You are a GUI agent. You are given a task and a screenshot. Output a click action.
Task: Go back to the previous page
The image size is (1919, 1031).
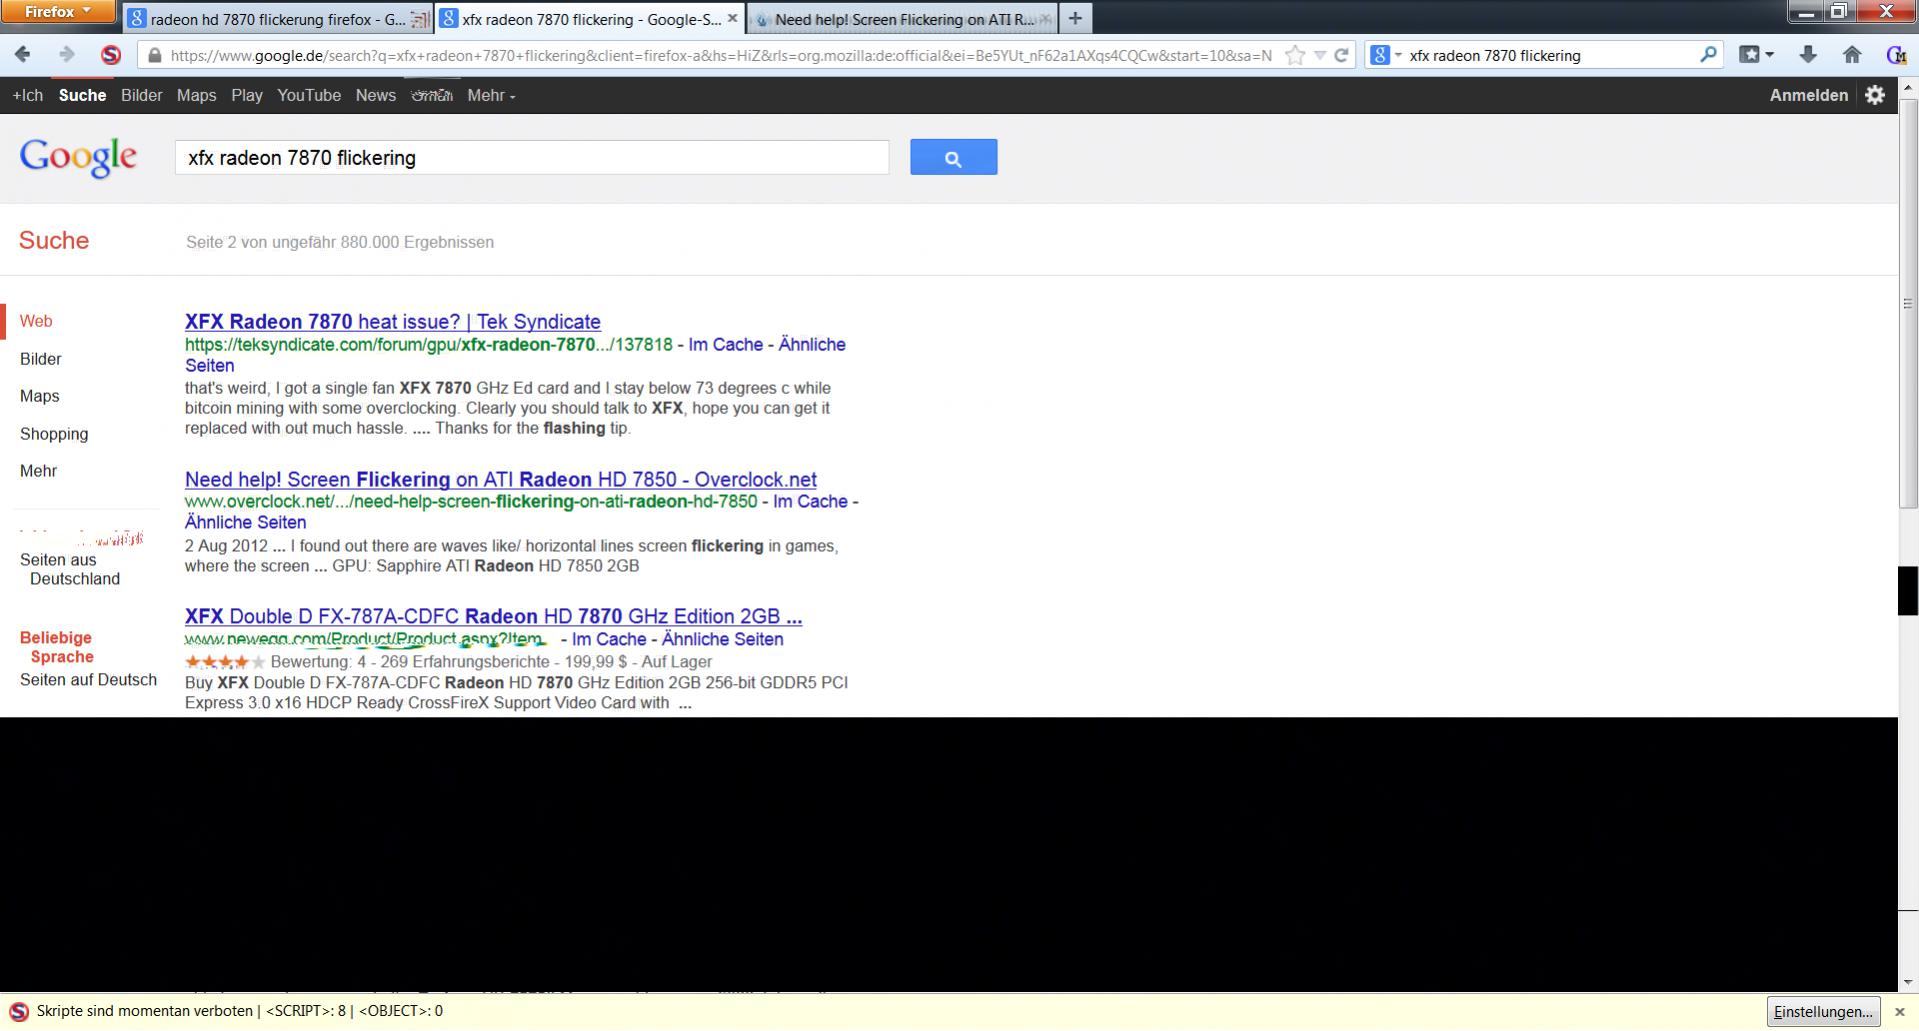(23, 55)
